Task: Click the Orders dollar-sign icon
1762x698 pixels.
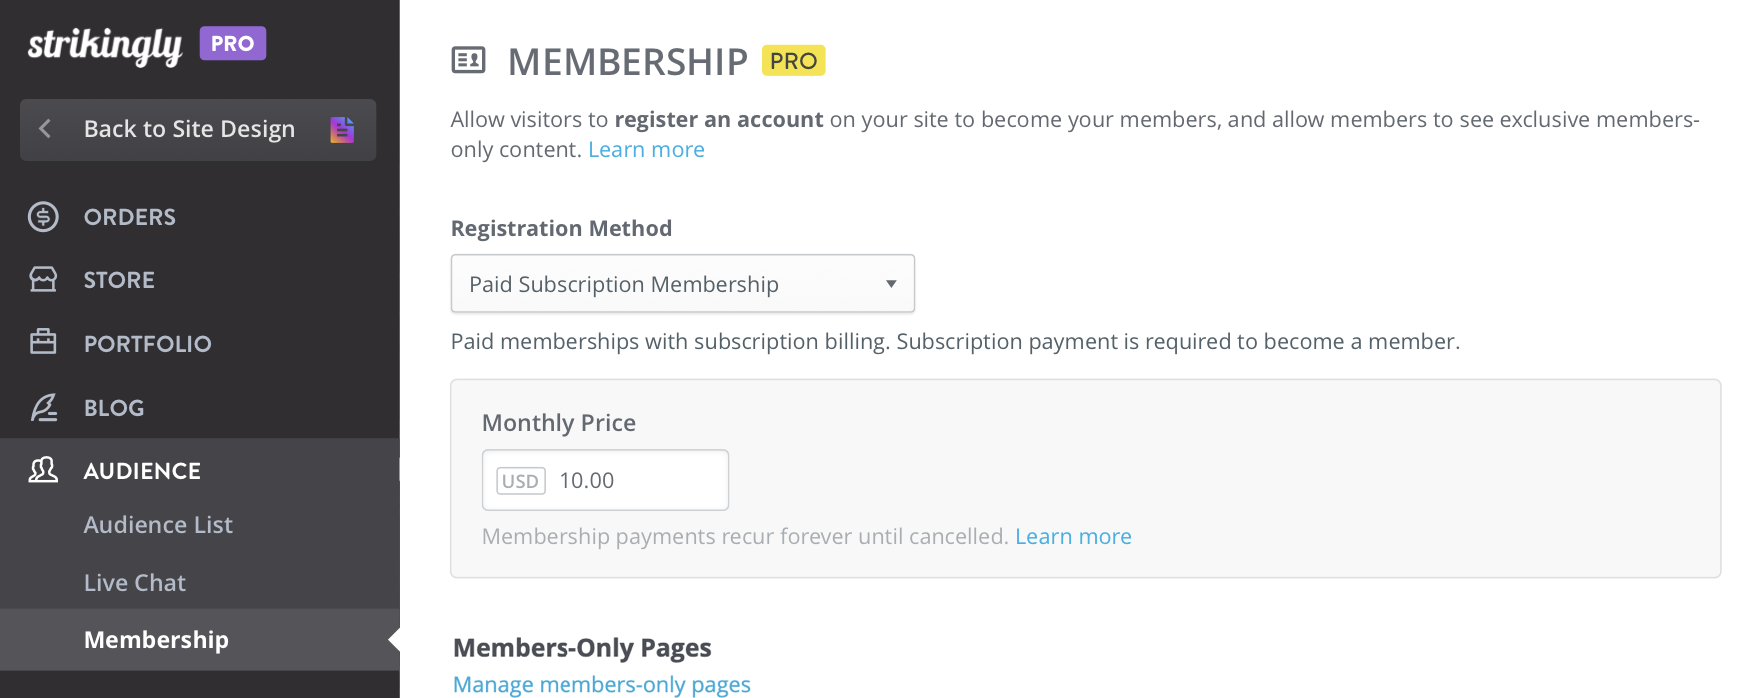Action: pos(43,216)
